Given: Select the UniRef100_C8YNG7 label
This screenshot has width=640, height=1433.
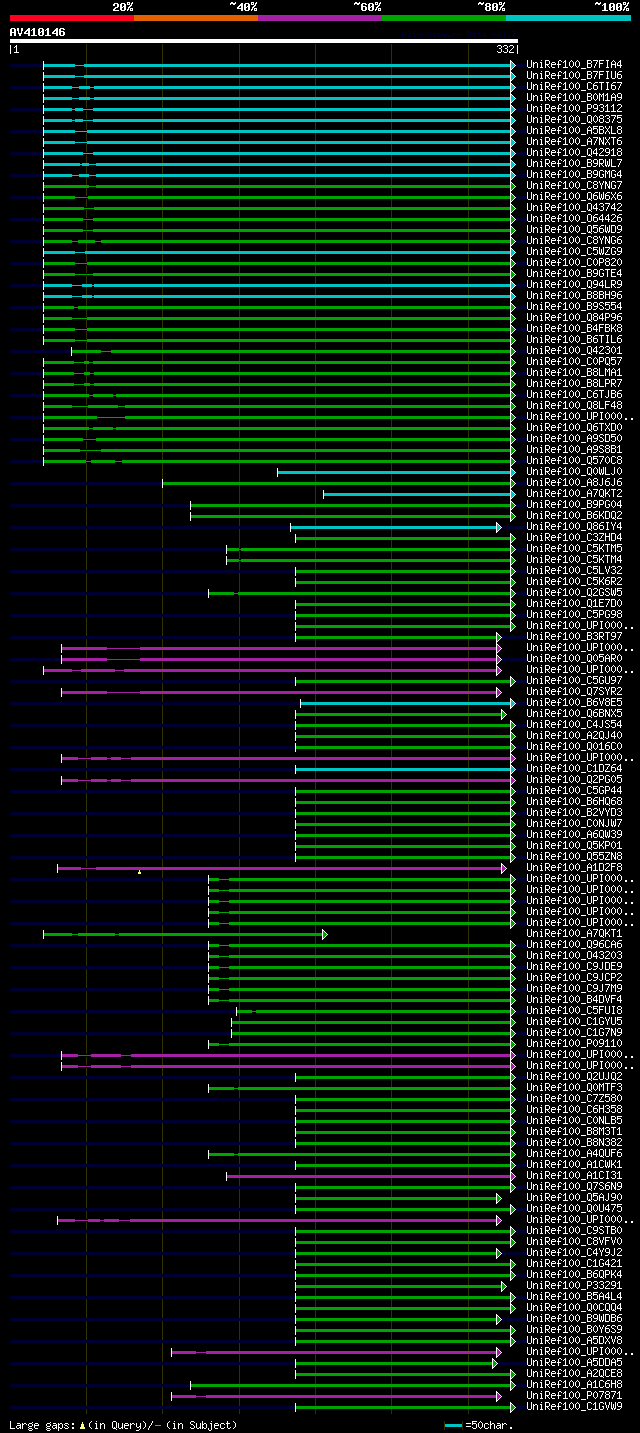Looking at the screenshot, I should click(574, 185).
